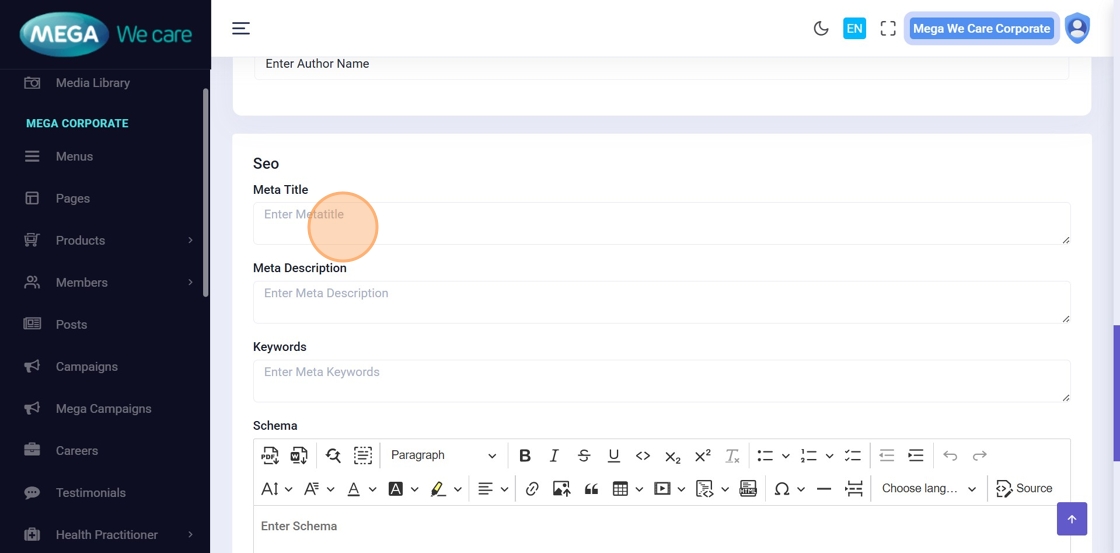Open the Paragraph heading dropdown
Viewport: 1120px width, 553px height.
(x=443, y=456)
